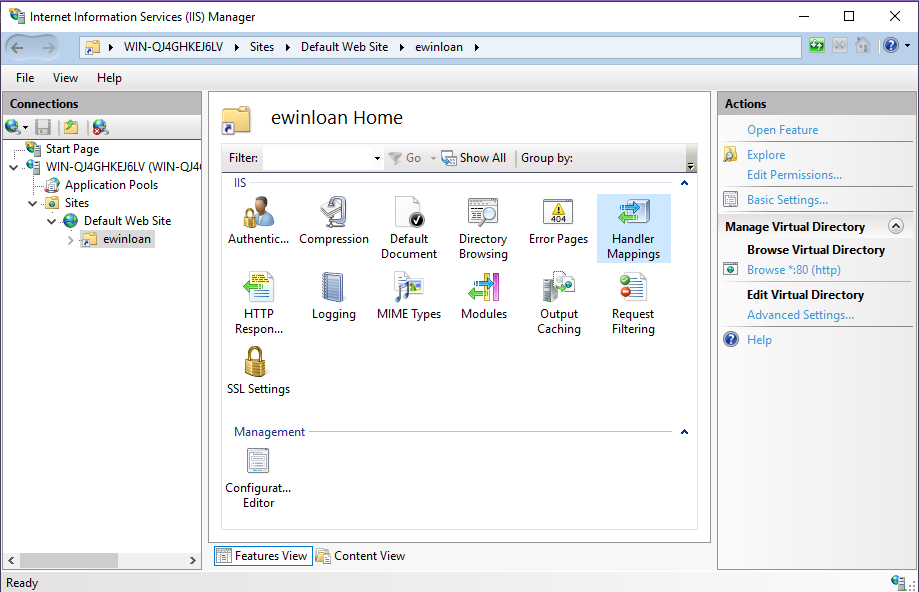The height and width of the screenshot is (592, 919).
Task: Open the Error Pages feature
Action: [x=559, y=221]
